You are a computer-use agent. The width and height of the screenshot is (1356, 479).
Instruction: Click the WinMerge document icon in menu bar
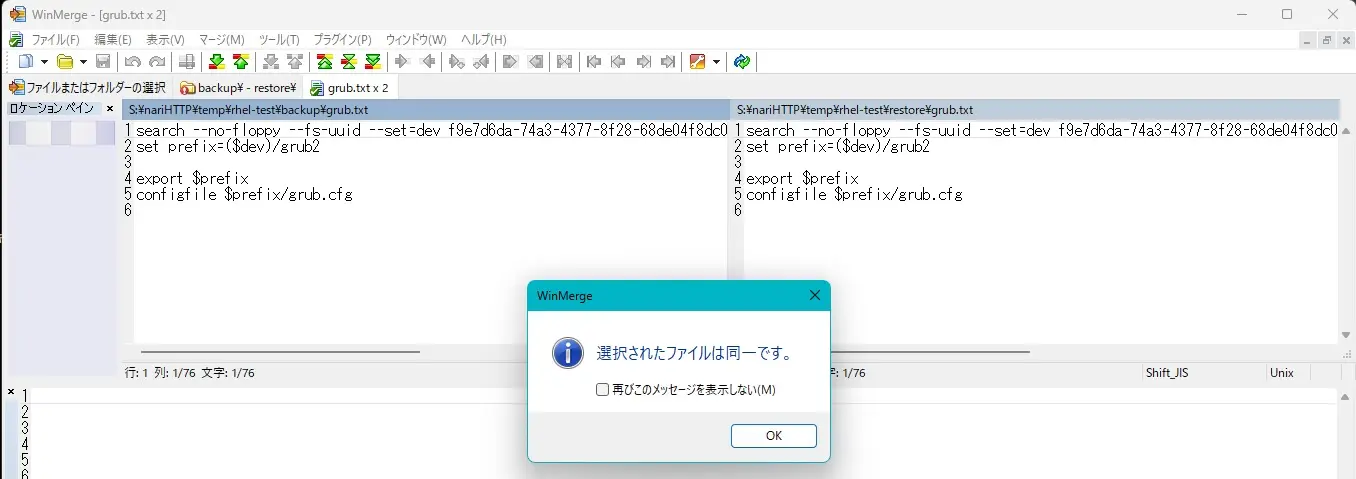click(15, 40)
